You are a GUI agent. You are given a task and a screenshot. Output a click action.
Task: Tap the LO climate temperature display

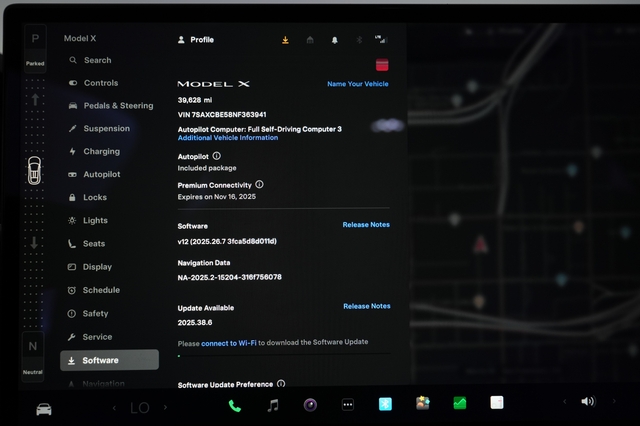tap(140, 408)
